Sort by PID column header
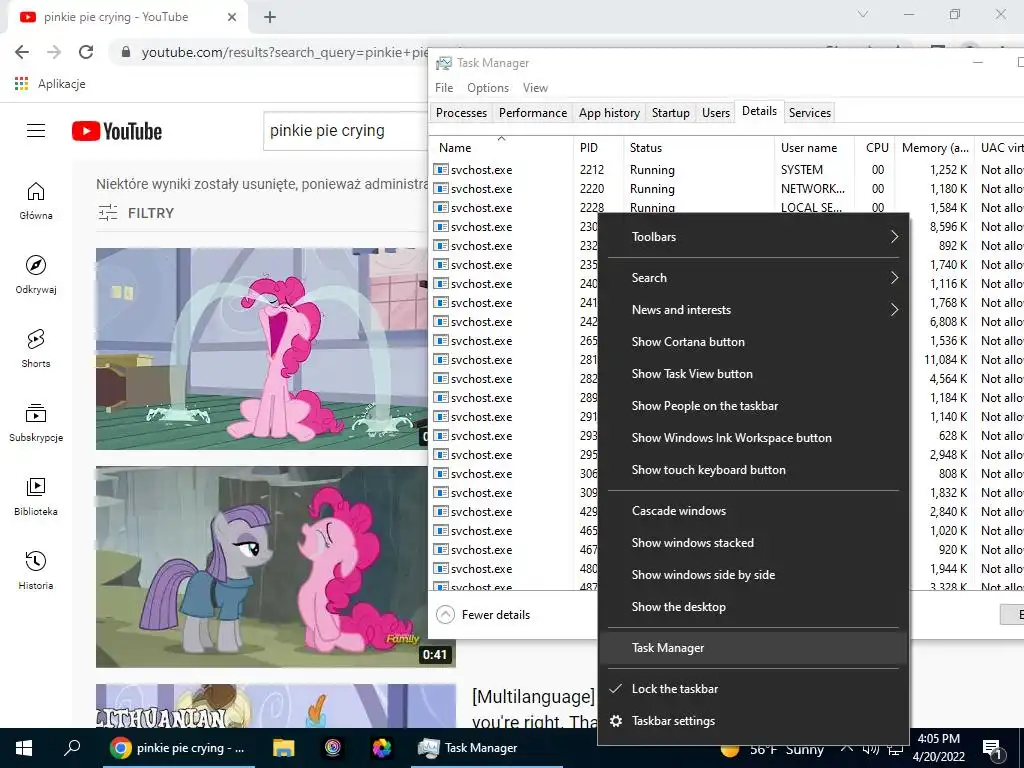The height and width of the screenshot is (768, 1024). 599,148
